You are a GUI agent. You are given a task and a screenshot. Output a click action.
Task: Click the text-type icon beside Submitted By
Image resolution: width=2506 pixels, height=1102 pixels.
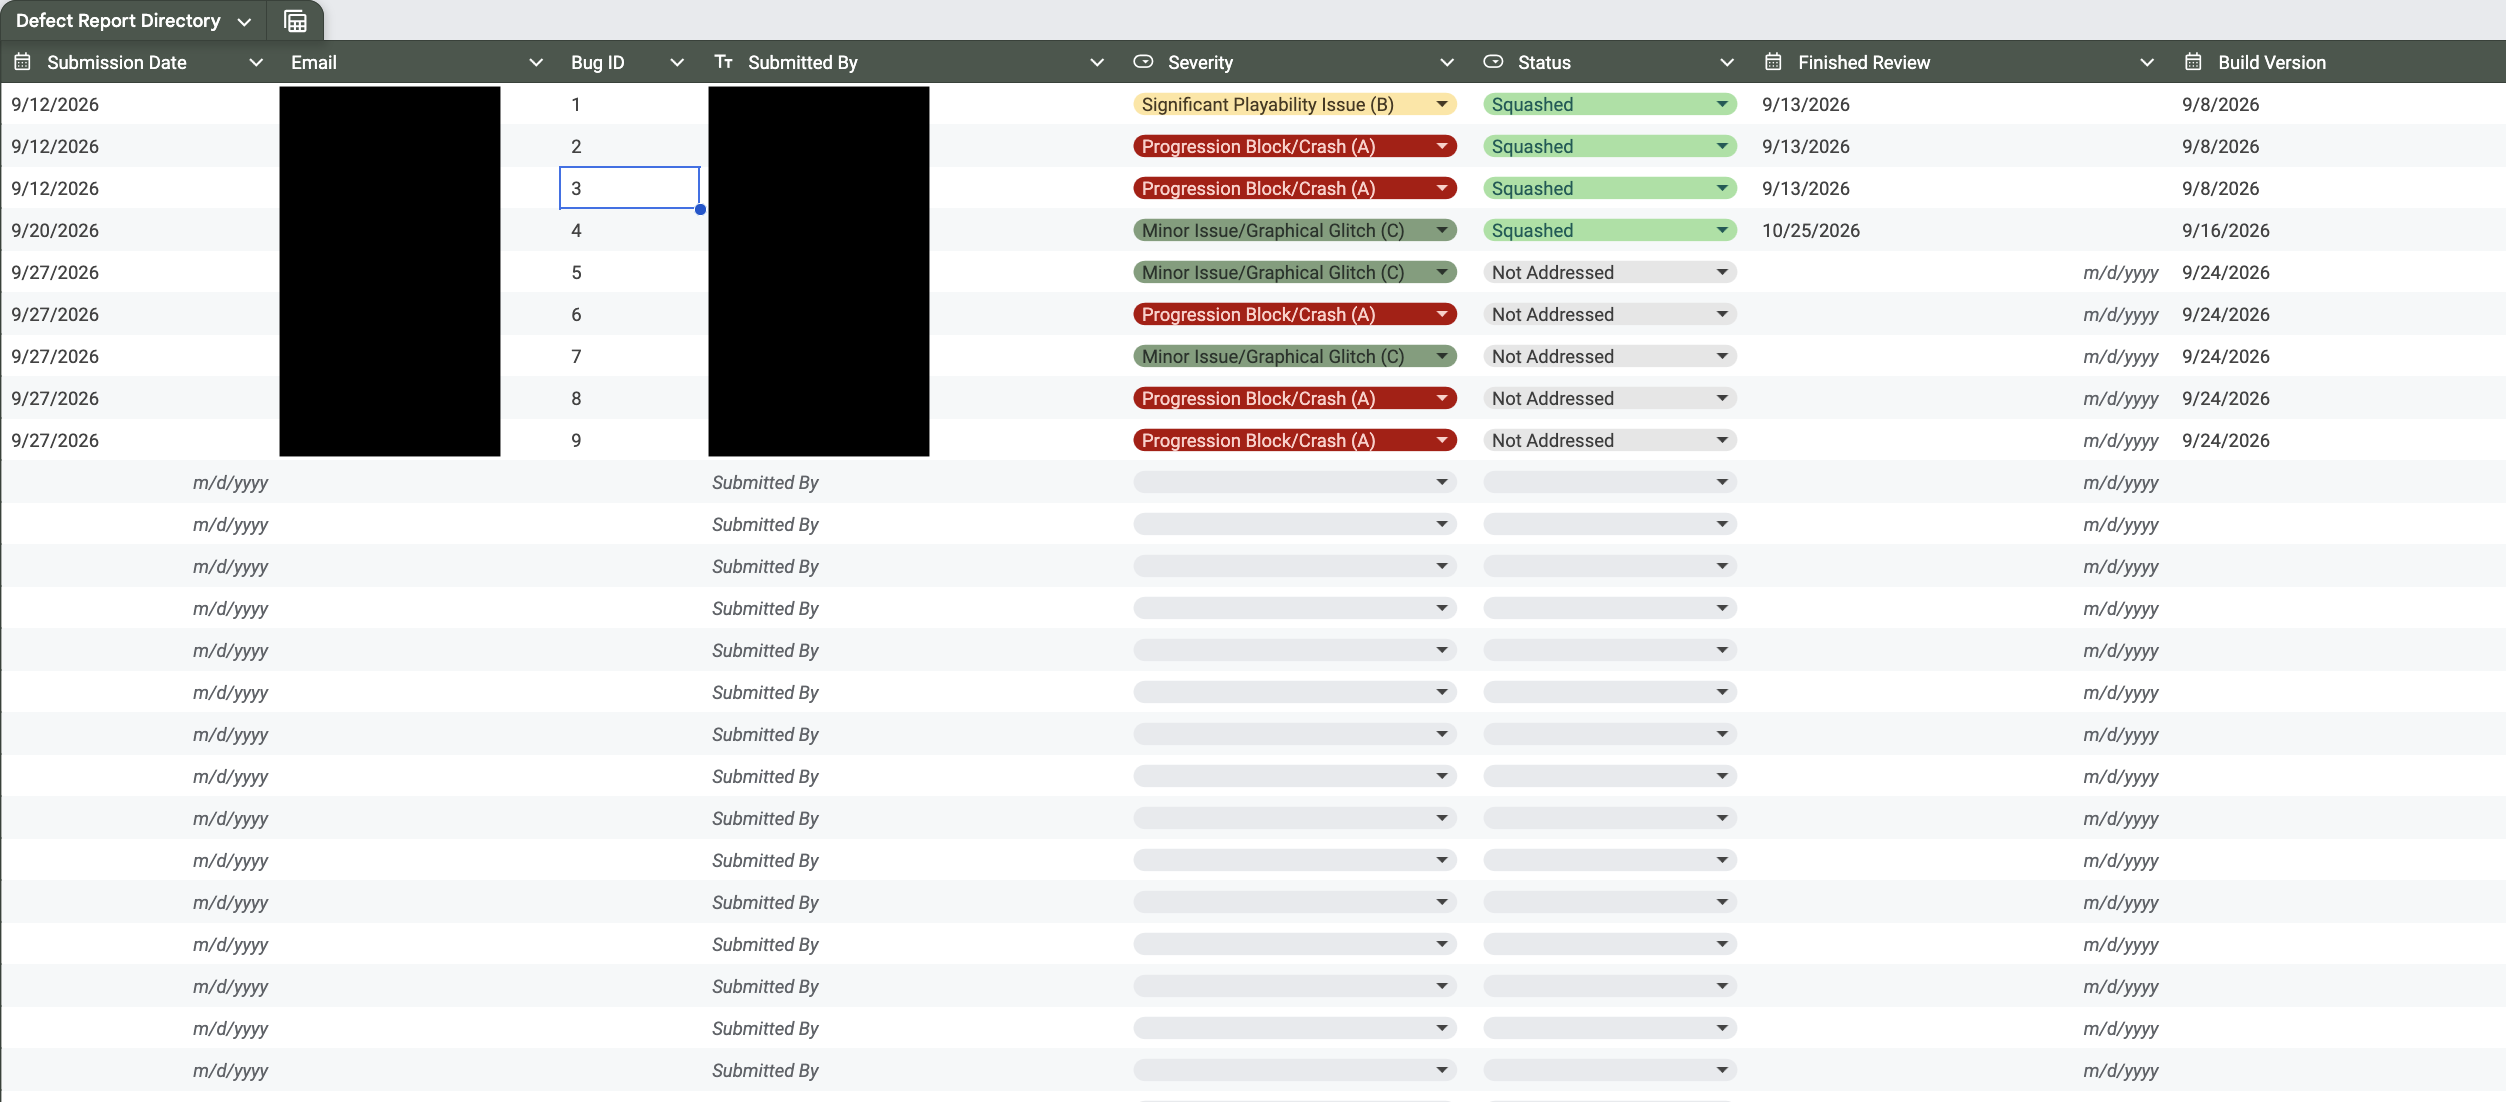click(724, 62)
